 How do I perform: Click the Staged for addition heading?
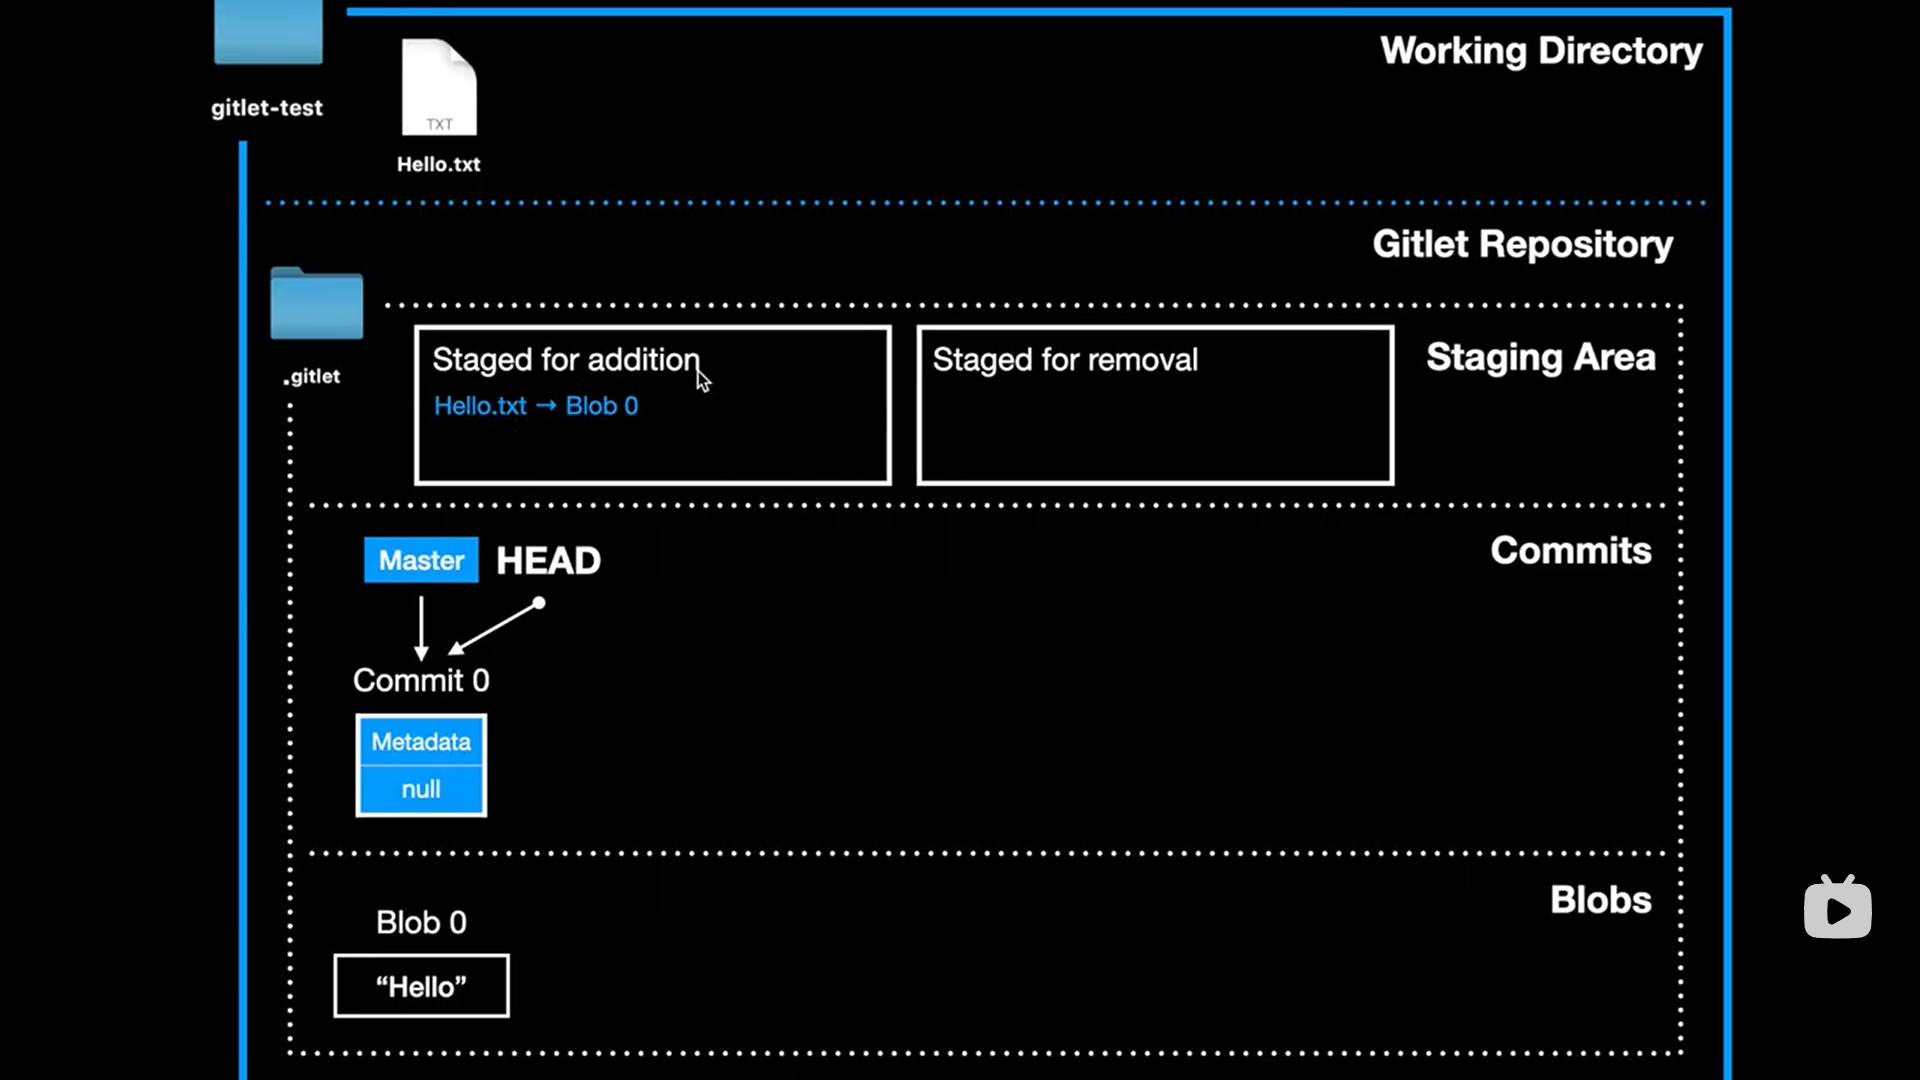coord(565,360)
